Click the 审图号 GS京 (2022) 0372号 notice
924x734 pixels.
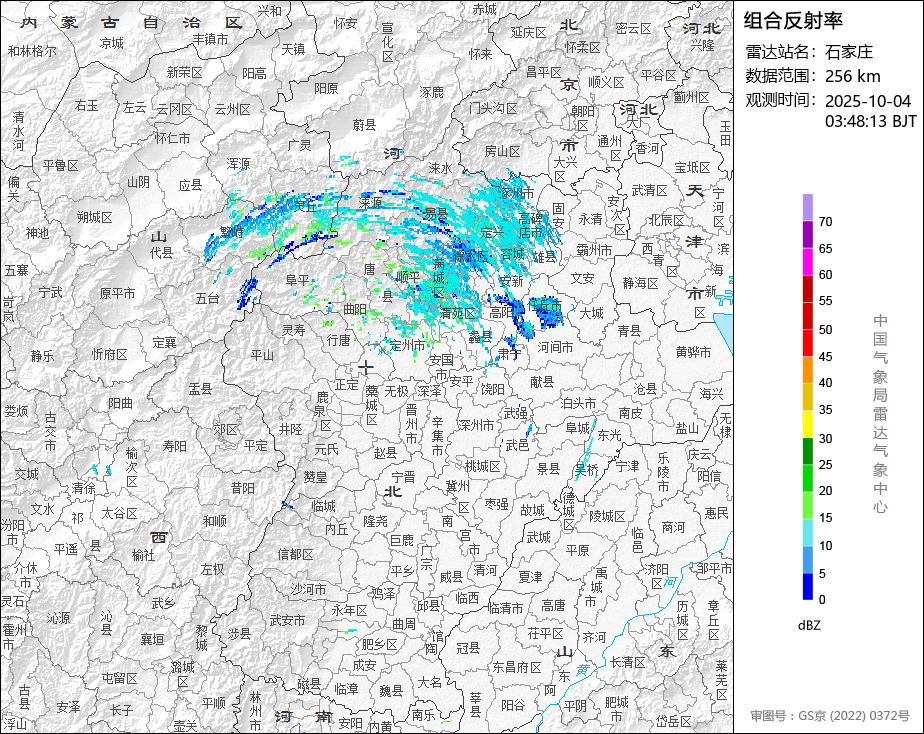pos(830,716)
